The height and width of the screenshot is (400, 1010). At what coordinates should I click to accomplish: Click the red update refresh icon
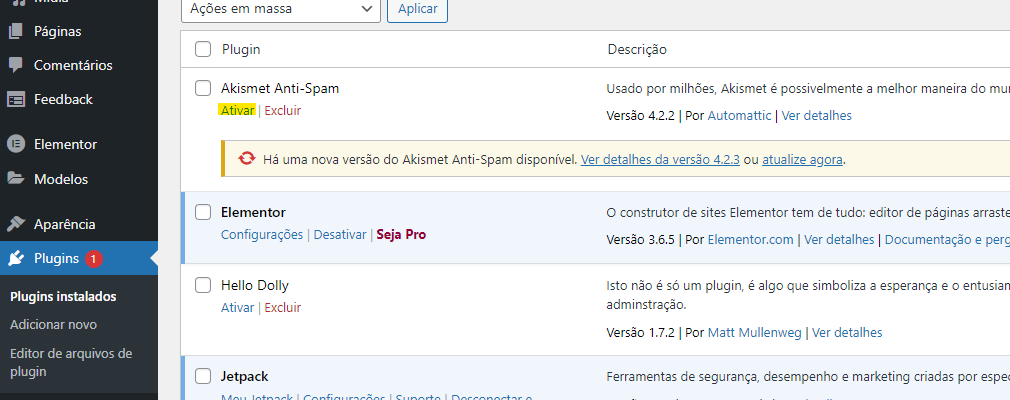(x=247, y=158)
